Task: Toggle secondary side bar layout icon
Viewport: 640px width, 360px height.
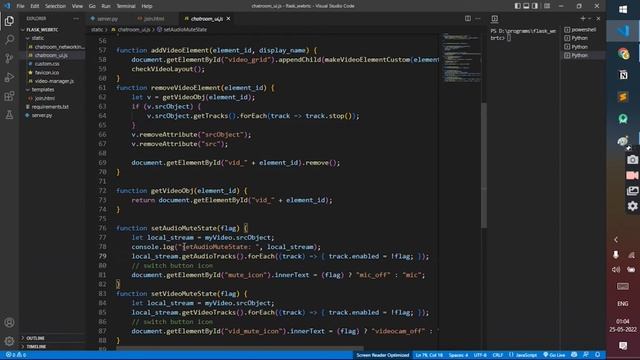Action: click(535, 6)
